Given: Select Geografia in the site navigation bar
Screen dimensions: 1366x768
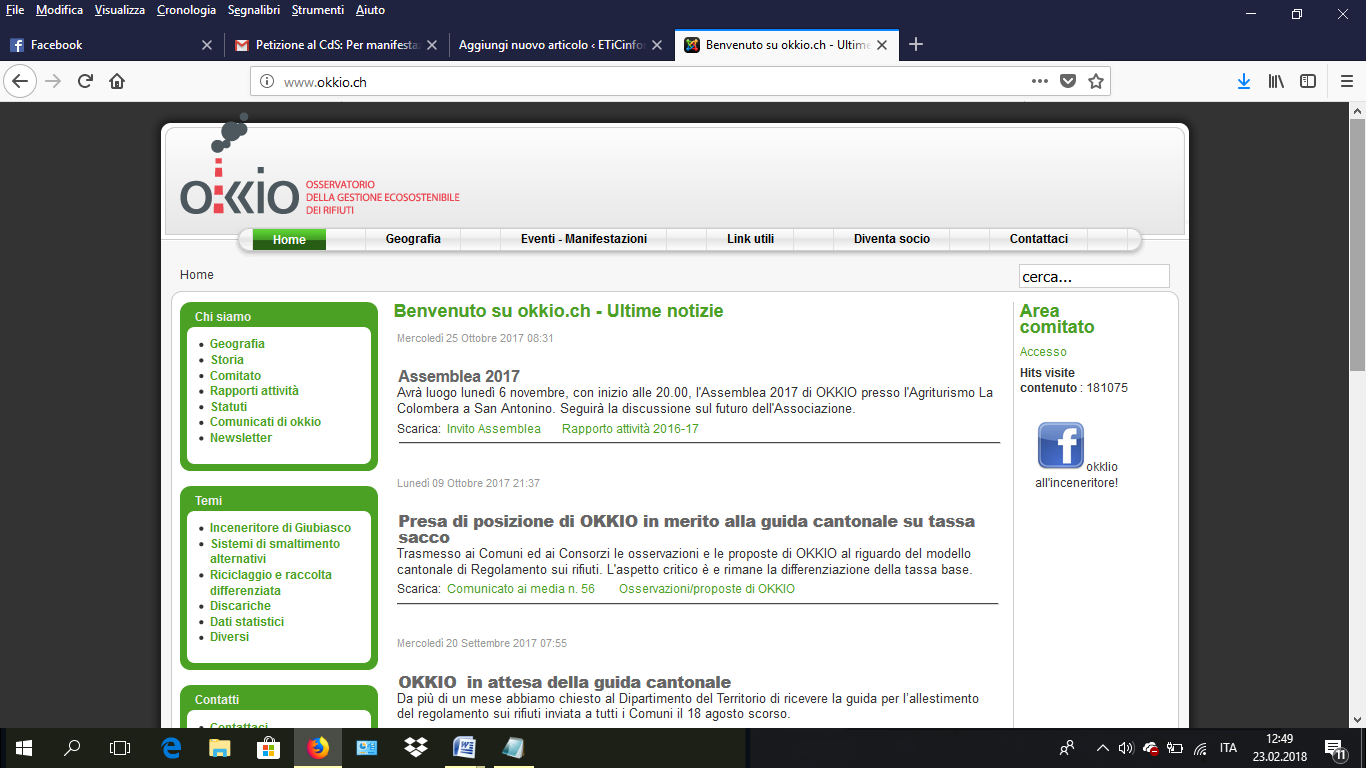Looking at the screenshot, I should (x=413, y=239).
